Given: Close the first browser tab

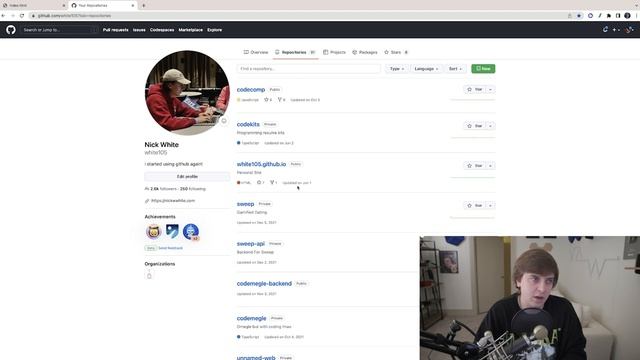Looking at the screenshot, I should click(64, 6).
